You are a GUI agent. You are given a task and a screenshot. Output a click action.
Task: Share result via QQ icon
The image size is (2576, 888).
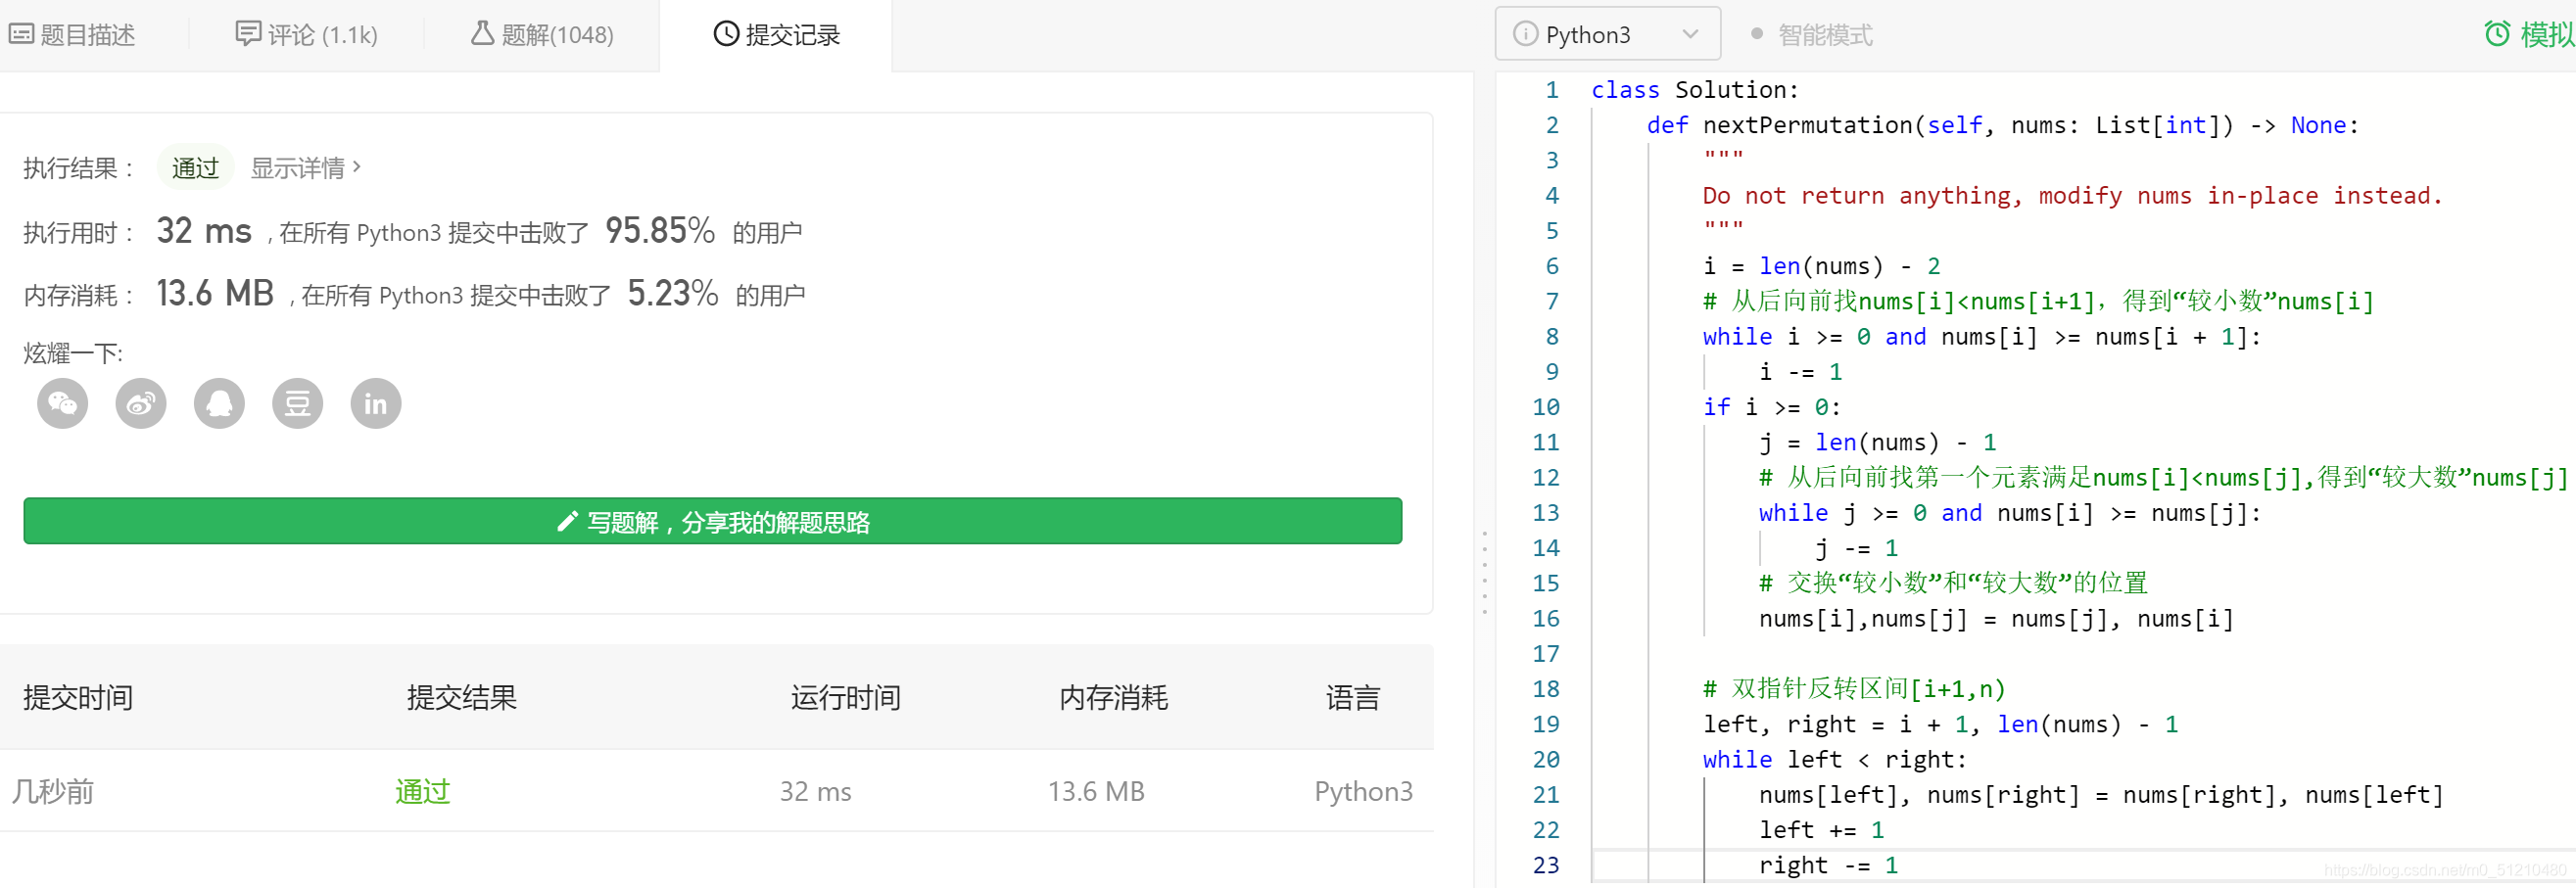(x=219, y=404)
